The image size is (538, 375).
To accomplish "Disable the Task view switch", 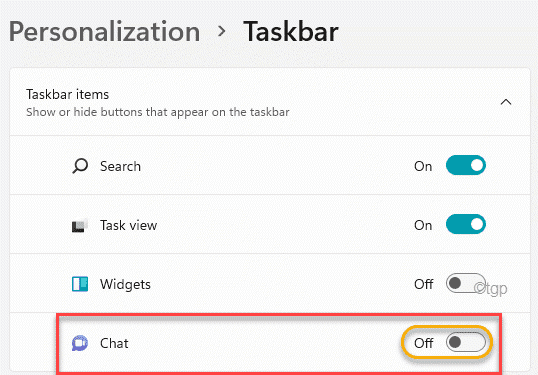I will coord(466,224).
